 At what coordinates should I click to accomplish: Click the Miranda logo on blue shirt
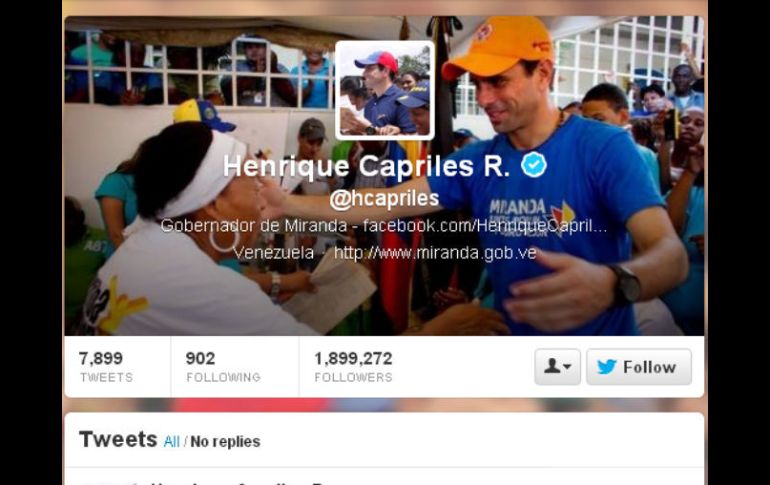tap(531, 215)
